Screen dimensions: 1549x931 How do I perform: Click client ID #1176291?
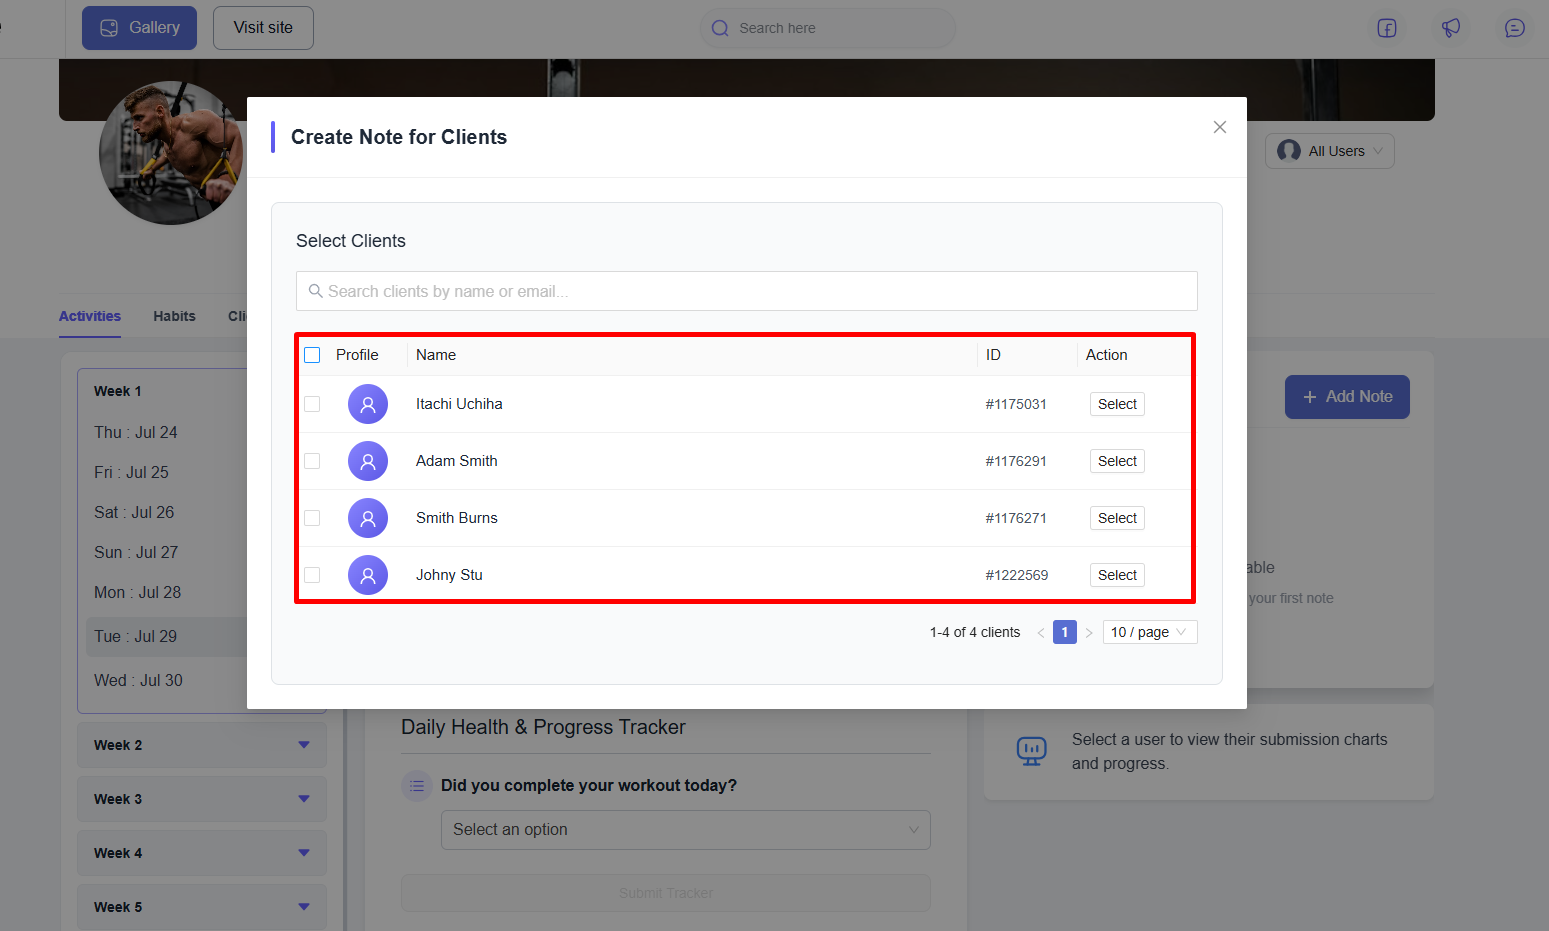tap(1016, 461)
